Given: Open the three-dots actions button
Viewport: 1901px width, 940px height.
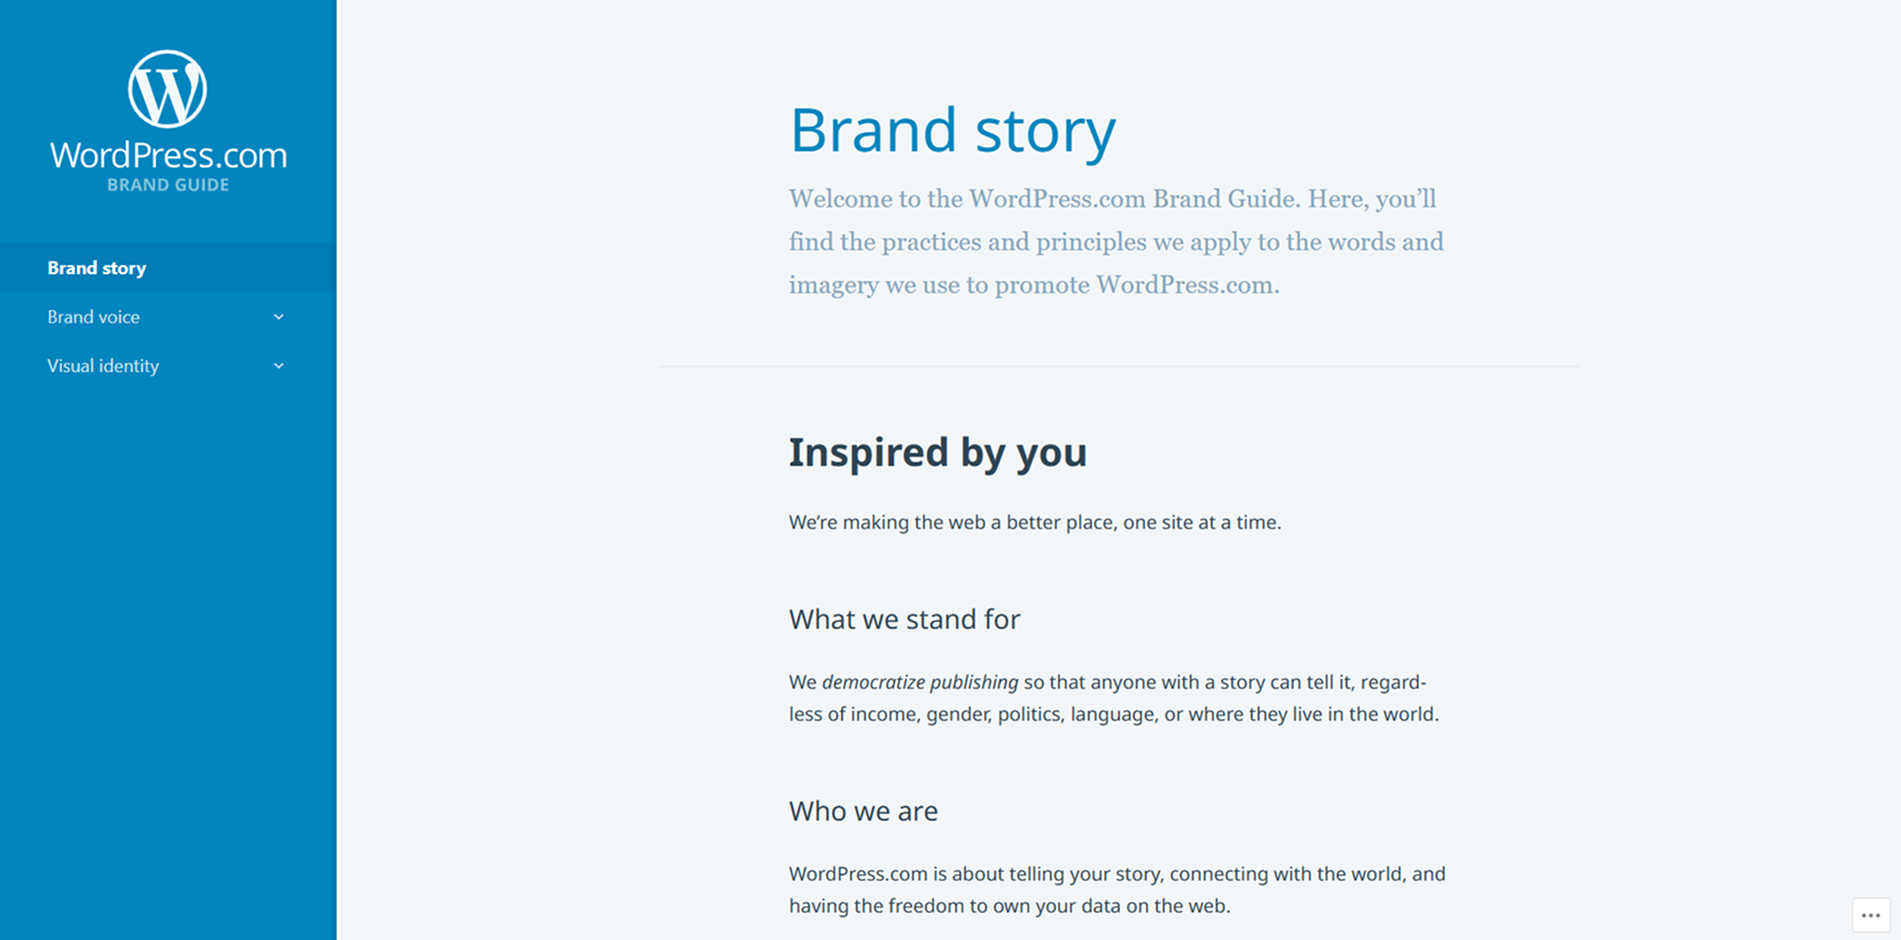Looking at the screenshot, I should coord(1871,915).
